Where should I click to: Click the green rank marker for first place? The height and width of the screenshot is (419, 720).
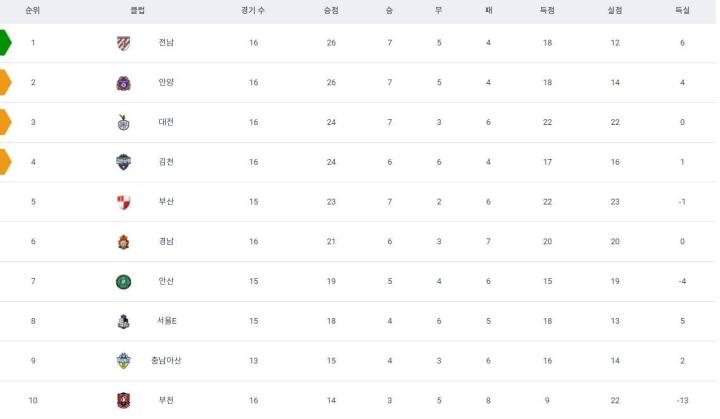tap(6, 43)
